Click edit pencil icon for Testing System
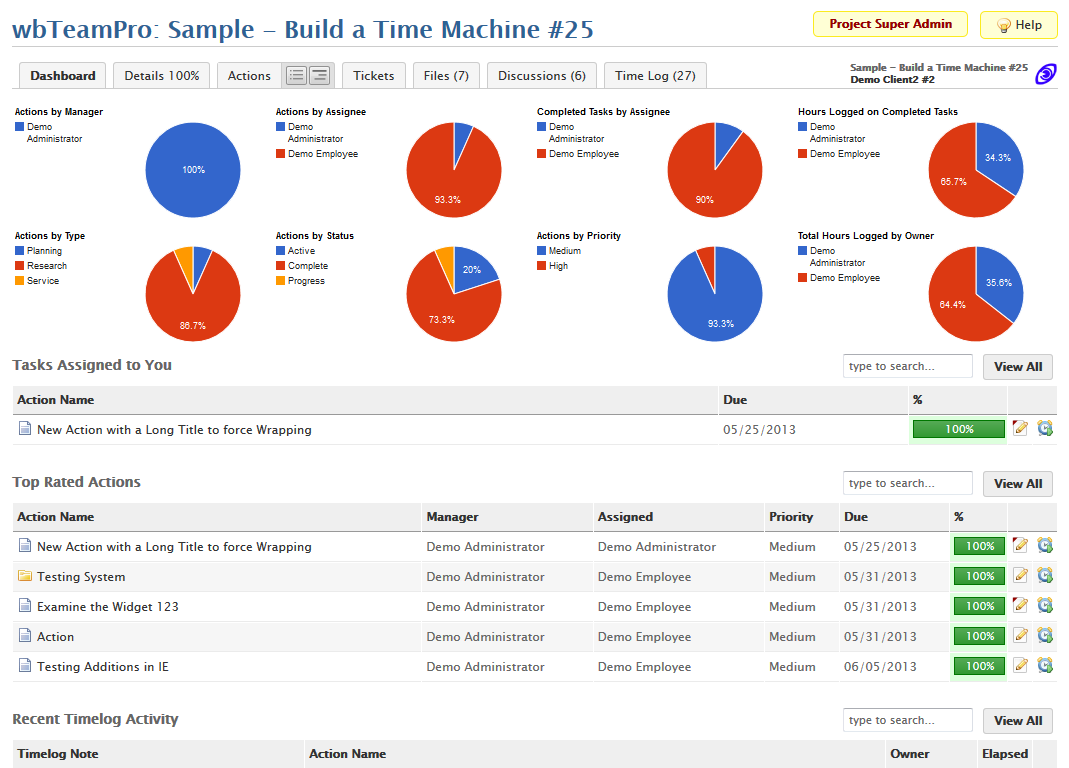This screenshot has width=1069, height=768. coord(1020,576)
